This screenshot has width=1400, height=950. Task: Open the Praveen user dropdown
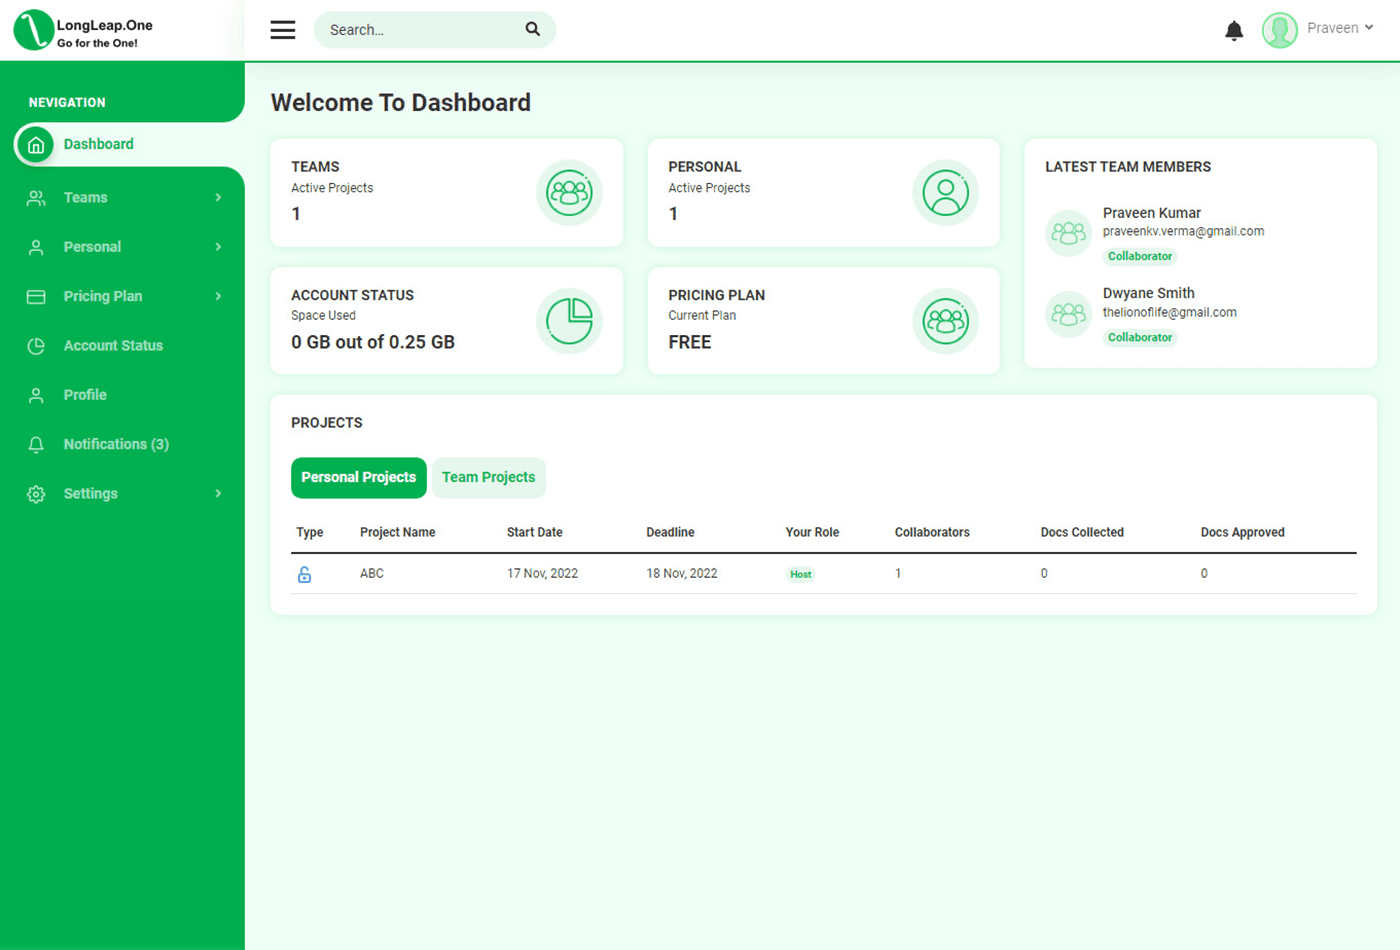click(1340, 28)
